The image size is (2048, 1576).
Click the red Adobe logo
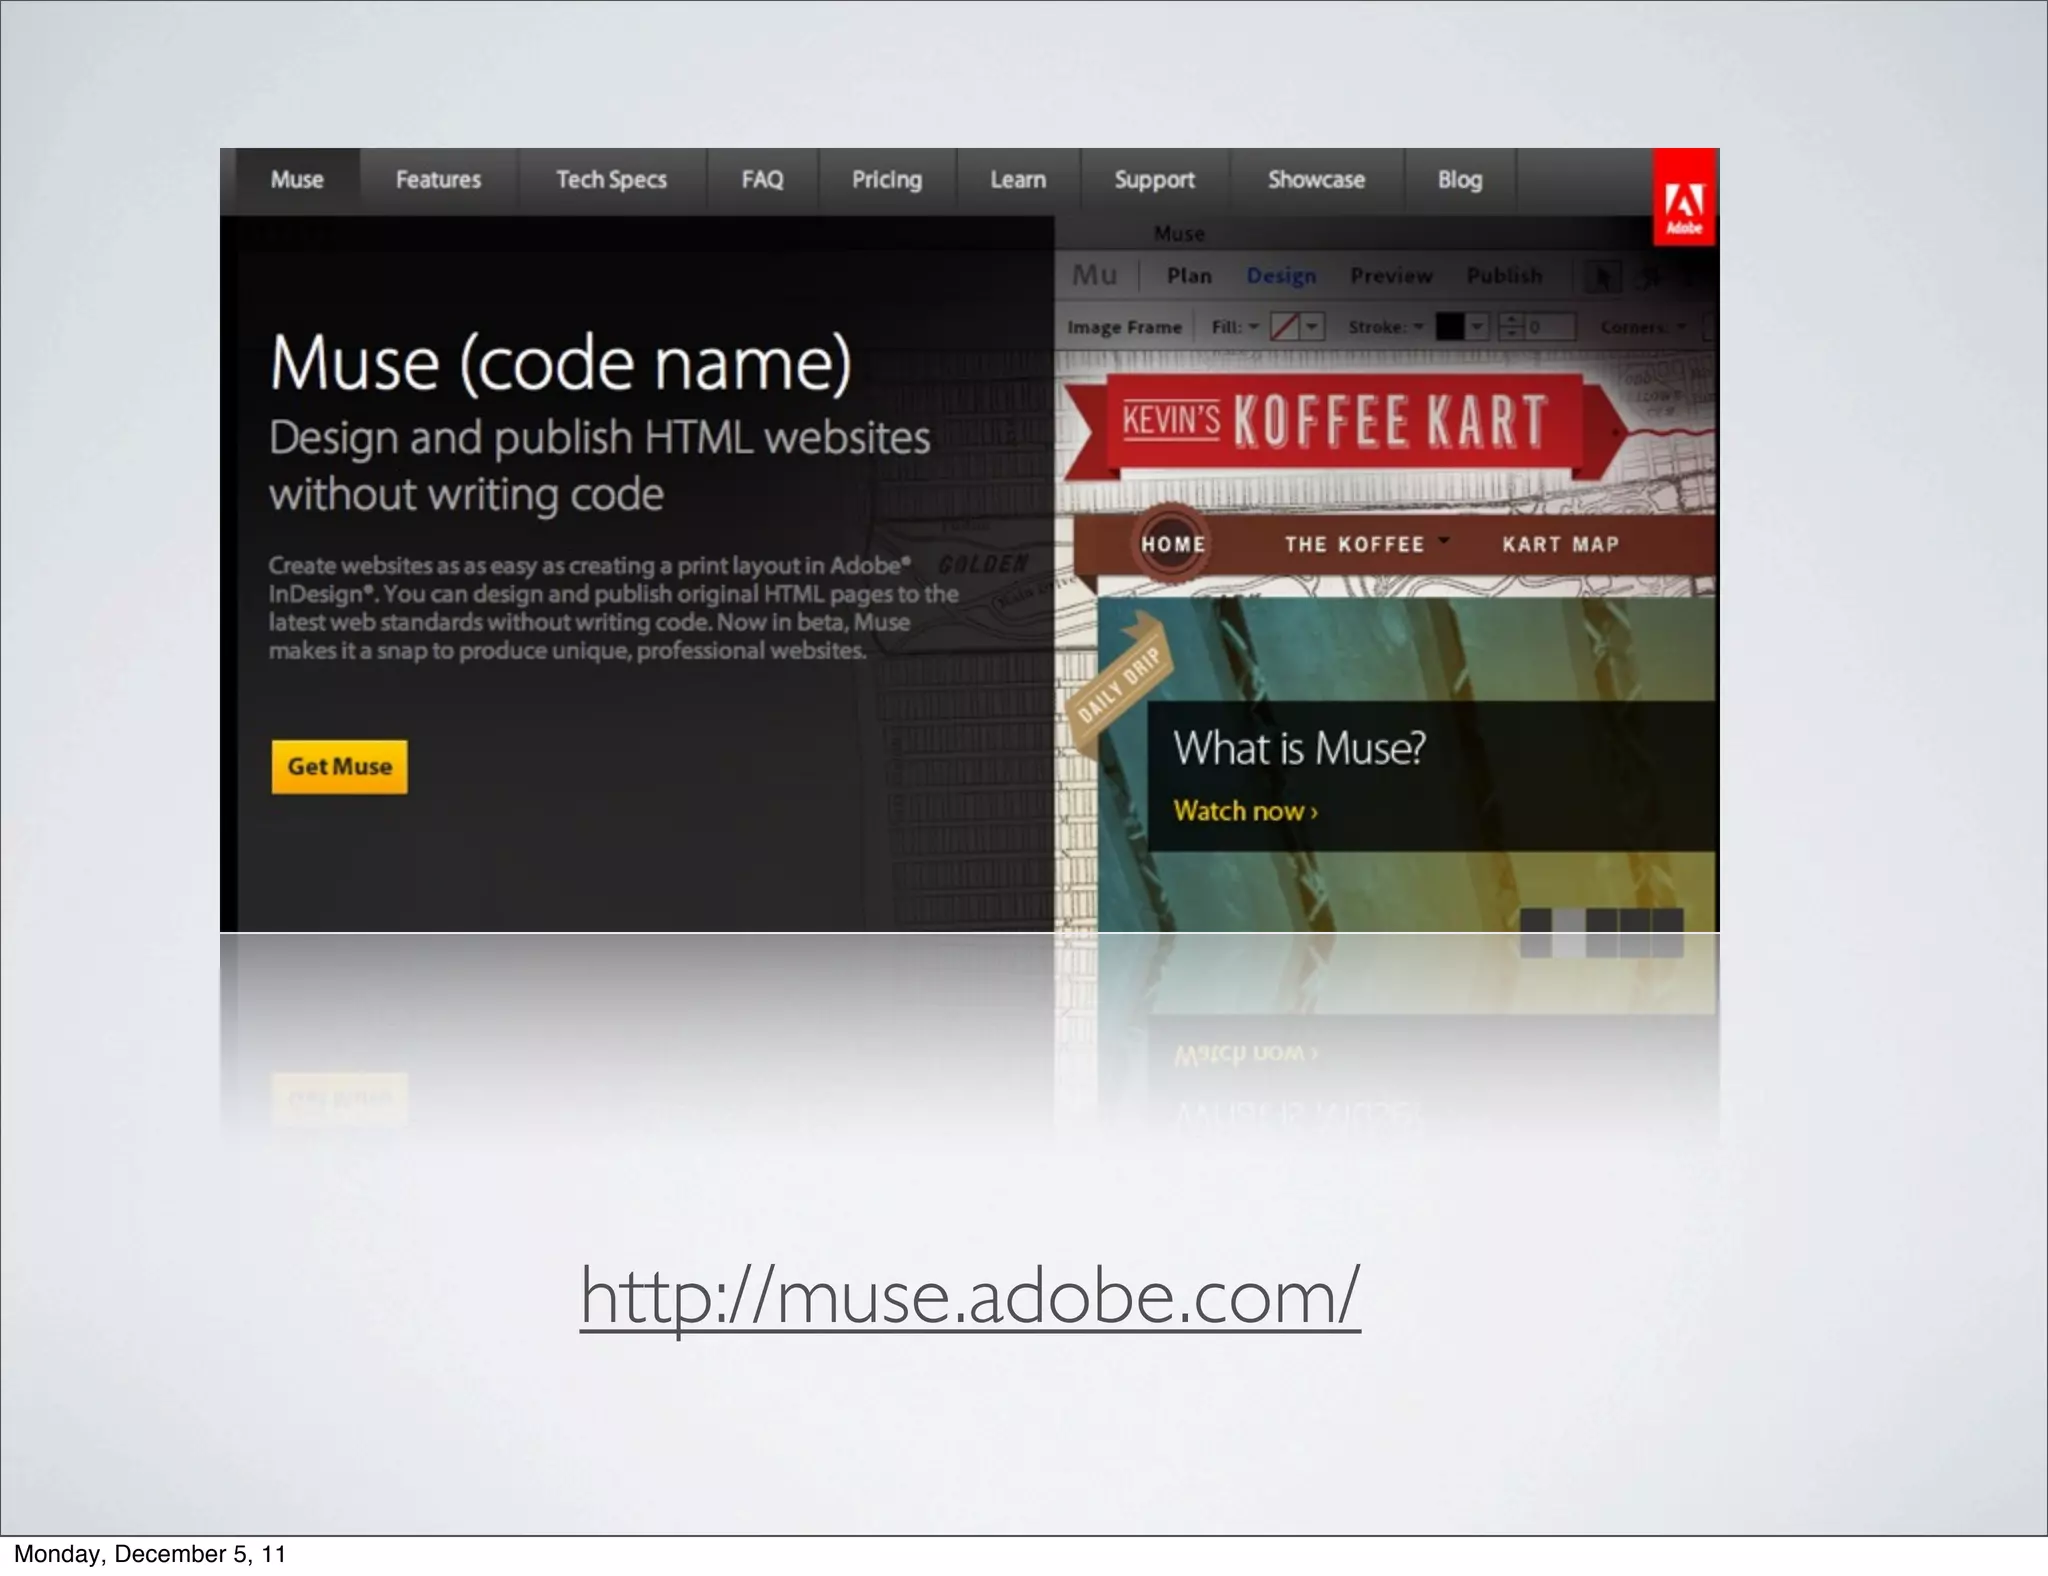click(1684, 198)
